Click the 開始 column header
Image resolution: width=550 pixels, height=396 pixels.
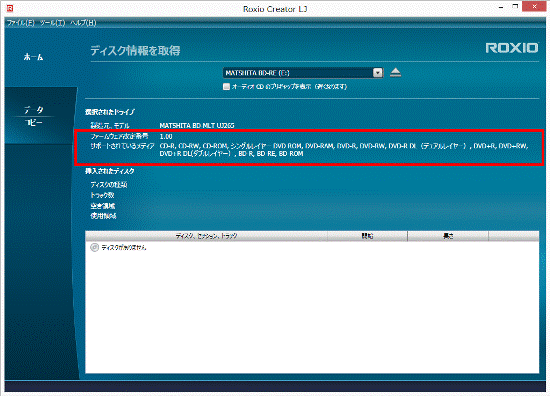pyautogui.click(x=367, y=236)
